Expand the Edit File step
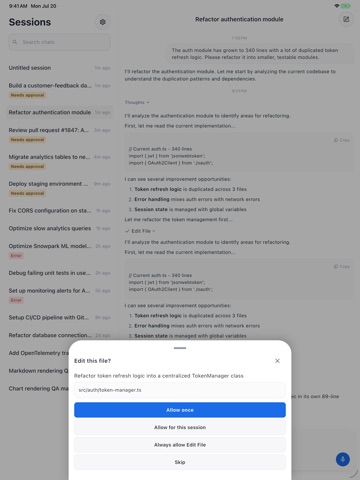 (x=140, y=231)
